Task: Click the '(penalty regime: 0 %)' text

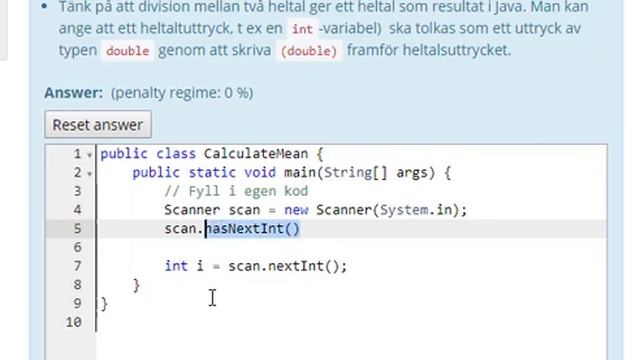Action: pyautogui.click(x=182, y=93)
